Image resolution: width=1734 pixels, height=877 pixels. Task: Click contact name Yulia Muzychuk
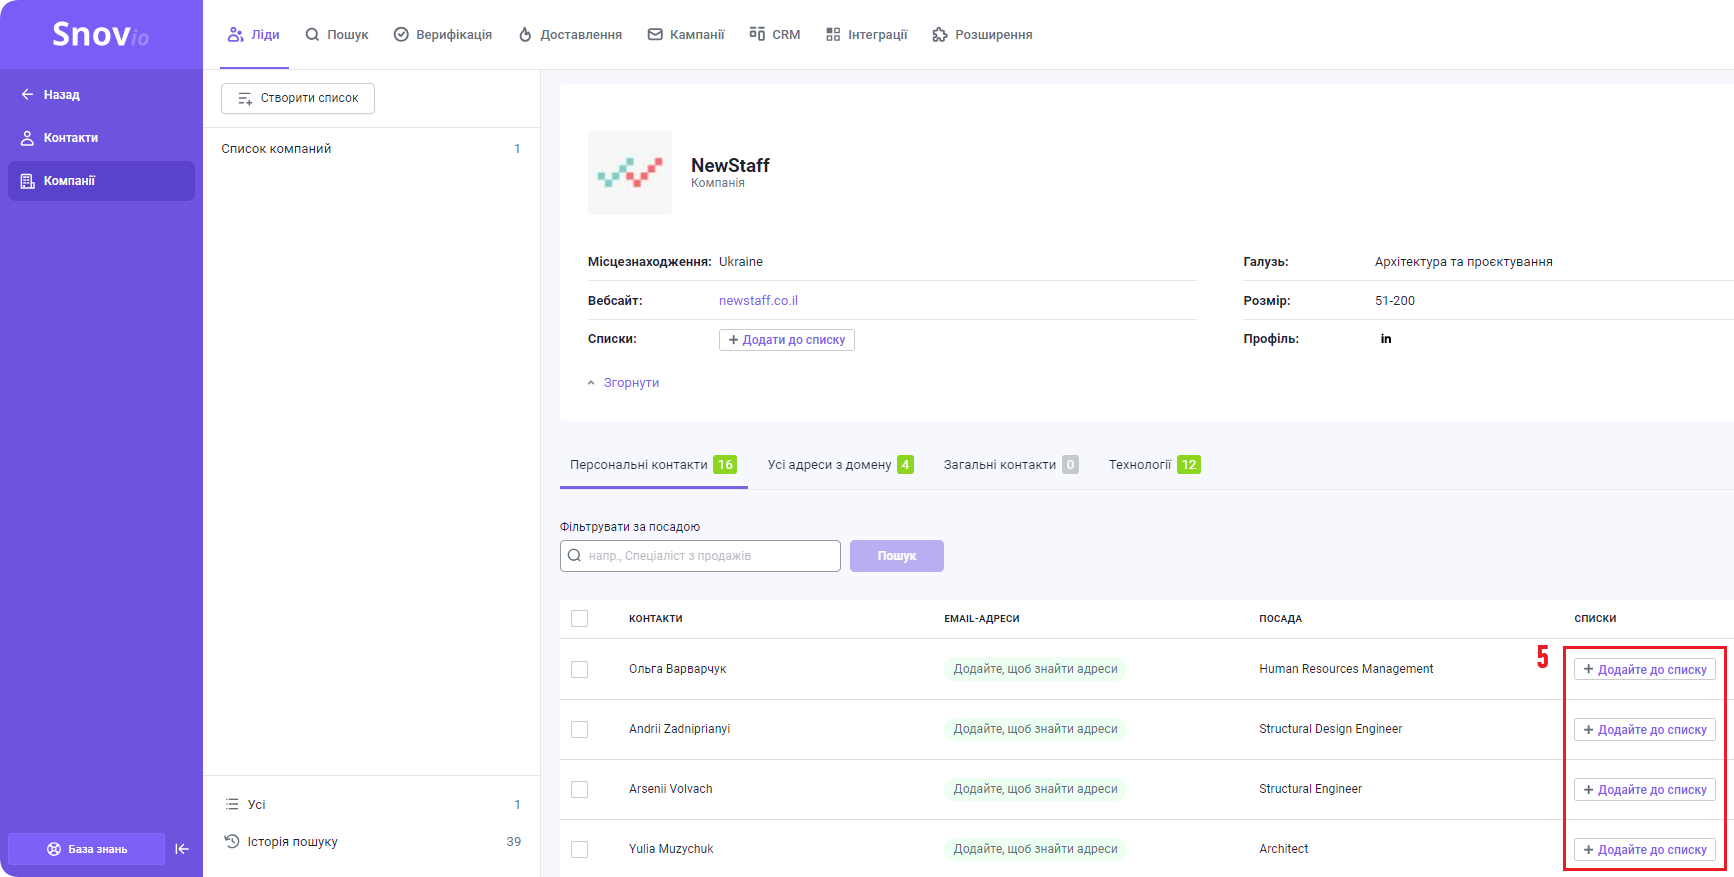tap(671, 849)
